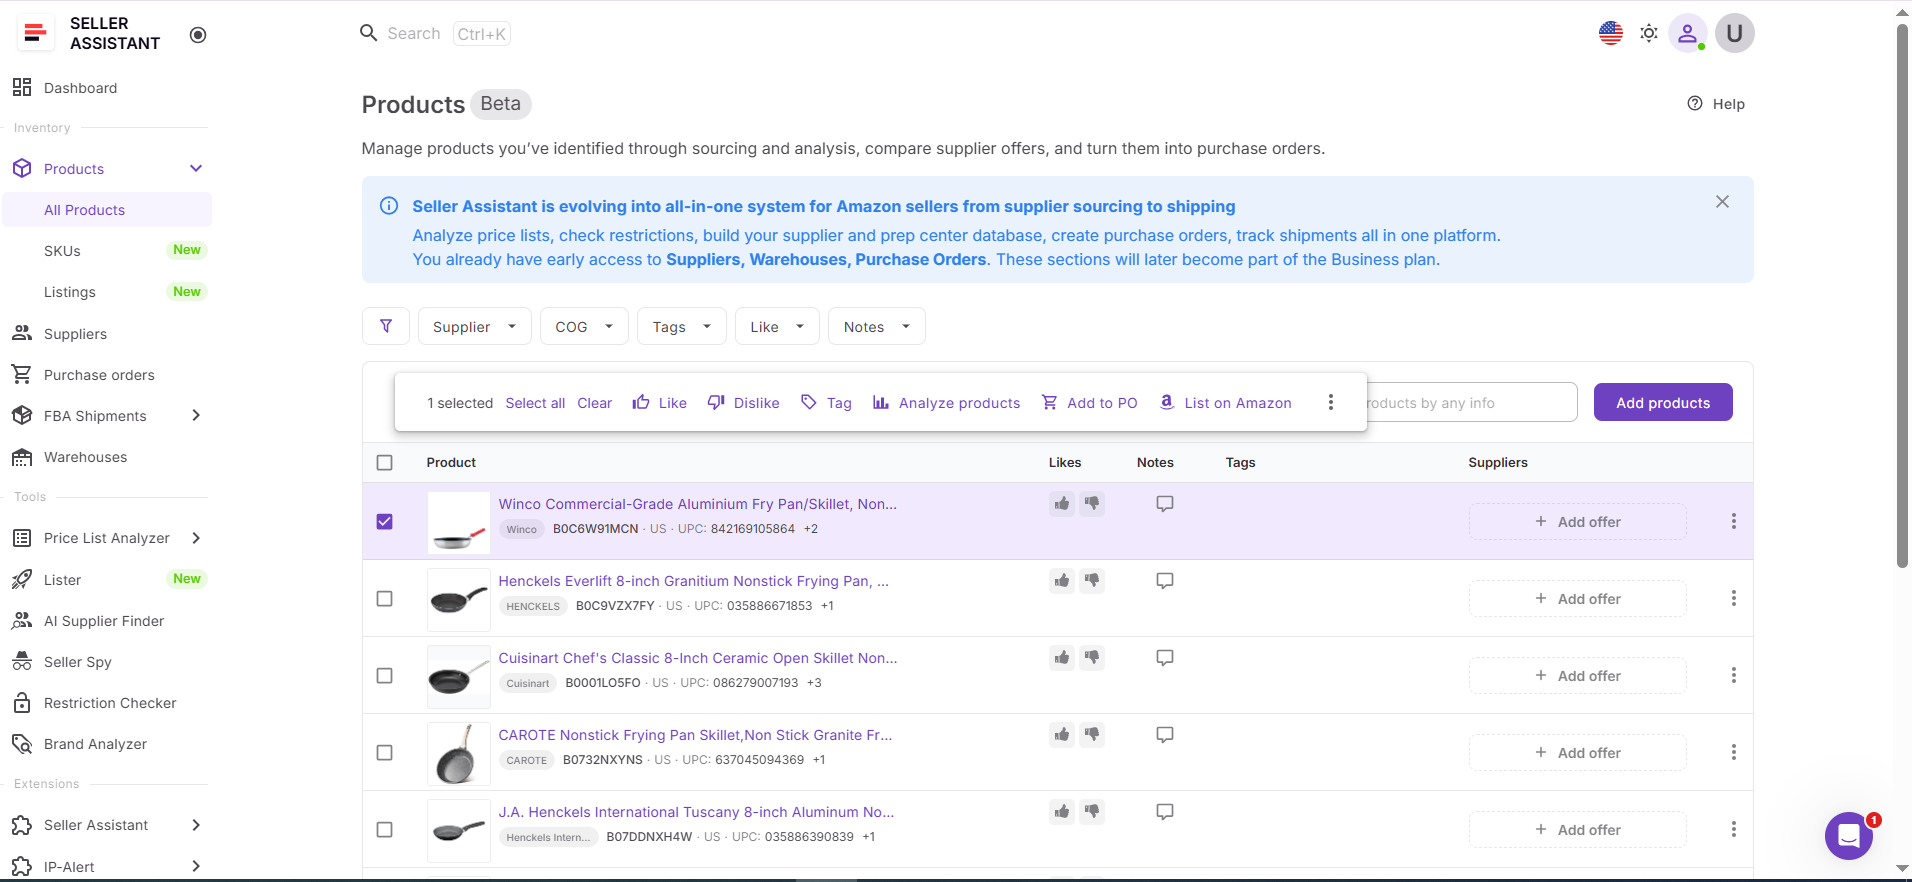
Task: Add offer for Winco Fry Pan
Action: pyautogui.click(x=1577, y=521)
